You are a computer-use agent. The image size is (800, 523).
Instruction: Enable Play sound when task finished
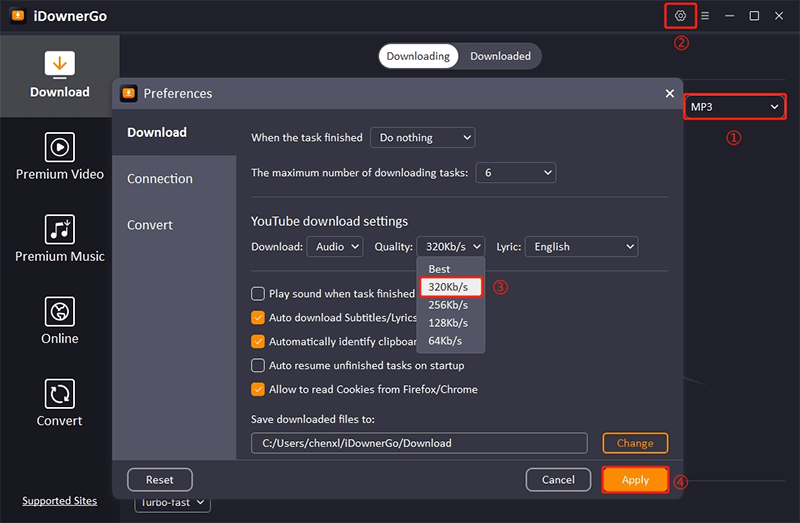pyautogui.click(x=258, y=294)
